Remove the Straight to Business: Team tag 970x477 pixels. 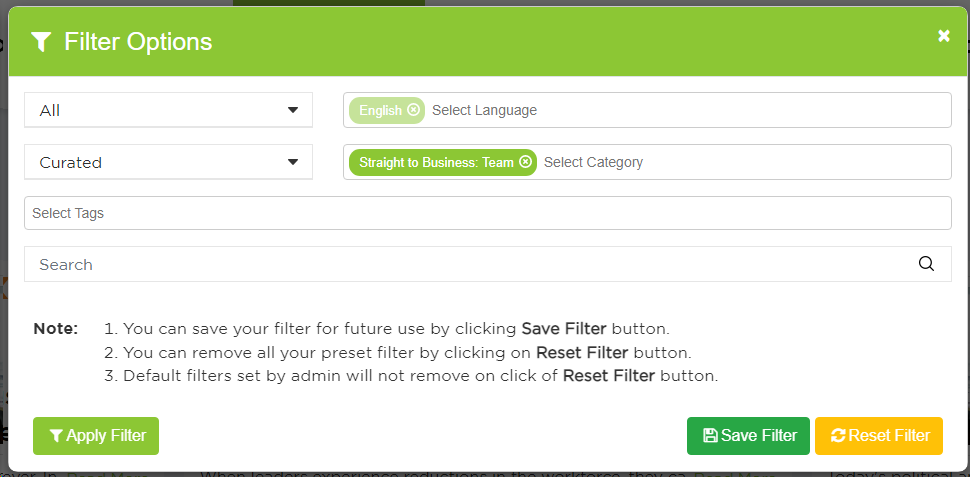point(526,162)
